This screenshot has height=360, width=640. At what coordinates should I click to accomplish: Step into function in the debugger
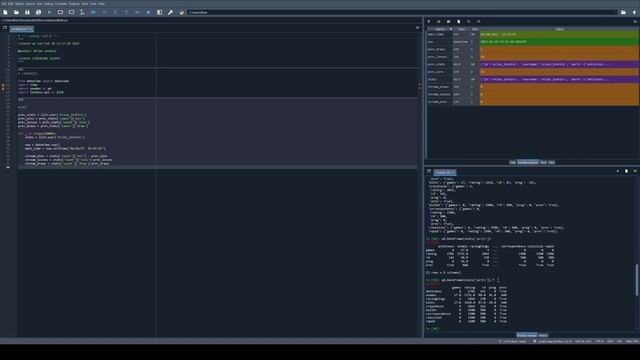click(115, 12)
